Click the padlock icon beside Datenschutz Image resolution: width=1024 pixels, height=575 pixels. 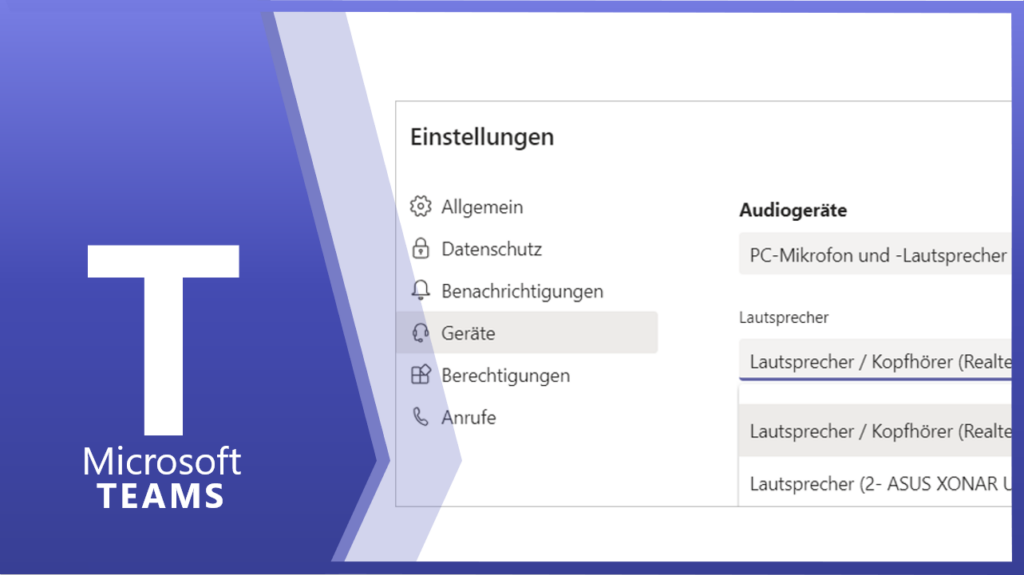tap(421, 249)
